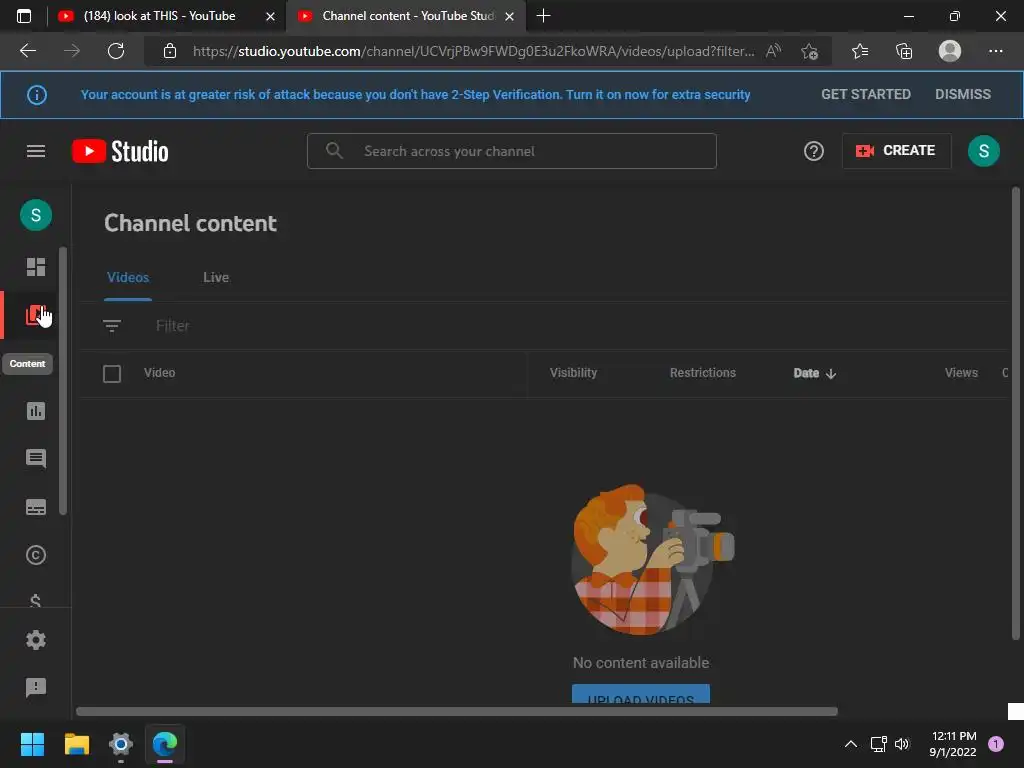Image resolution: width=1024 pixels, height=768 pixels.
Task: Tick the select all videos checkbox
Action: (x=112, y=374)
